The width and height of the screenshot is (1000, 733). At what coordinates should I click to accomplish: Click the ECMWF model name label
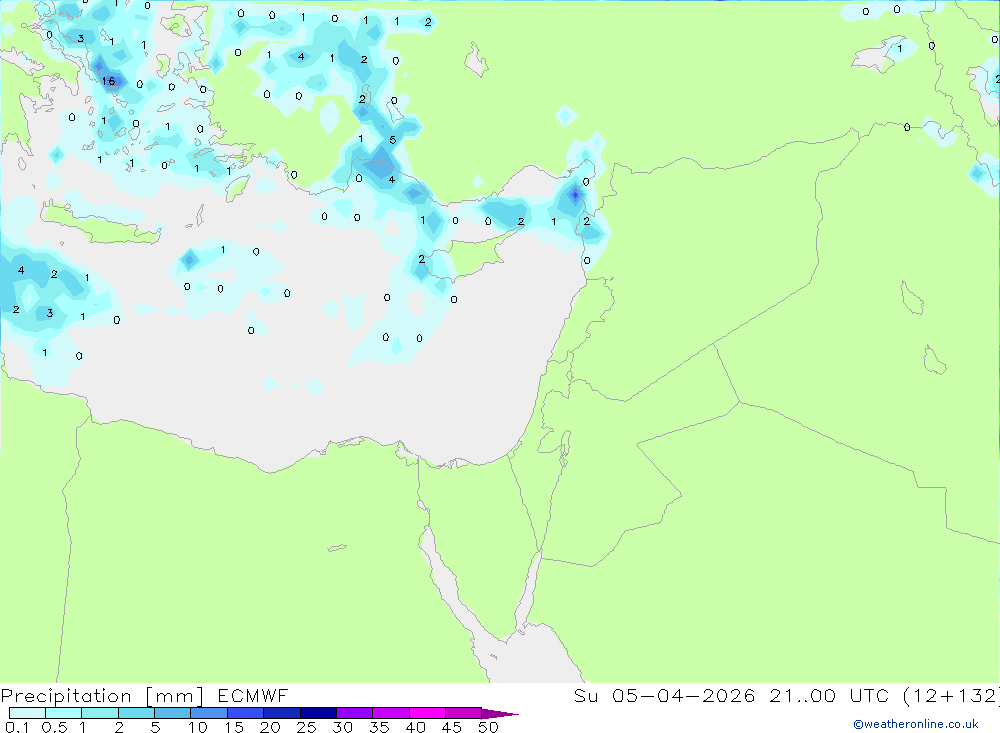[253, 695]
